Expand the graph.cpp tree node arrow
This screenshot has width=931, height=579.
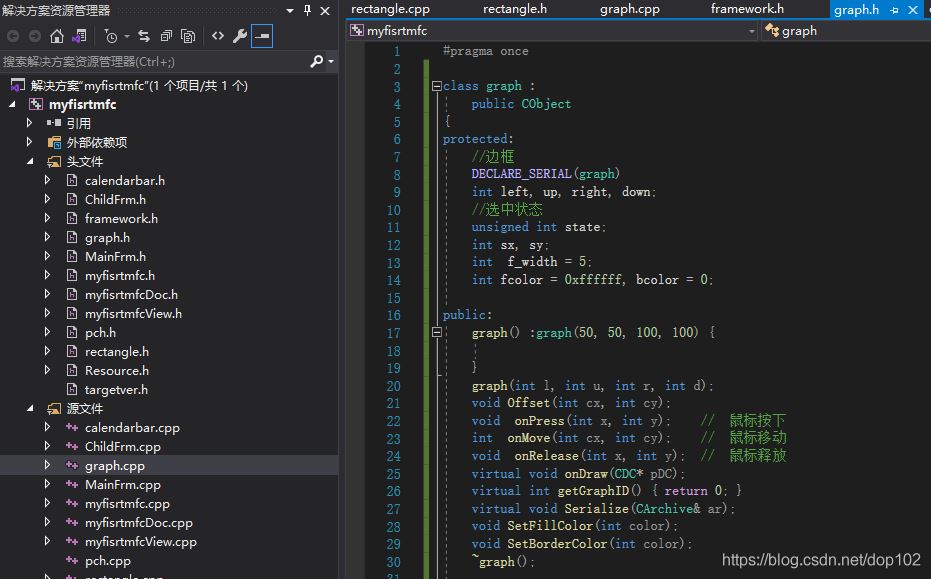click(47, 465)
